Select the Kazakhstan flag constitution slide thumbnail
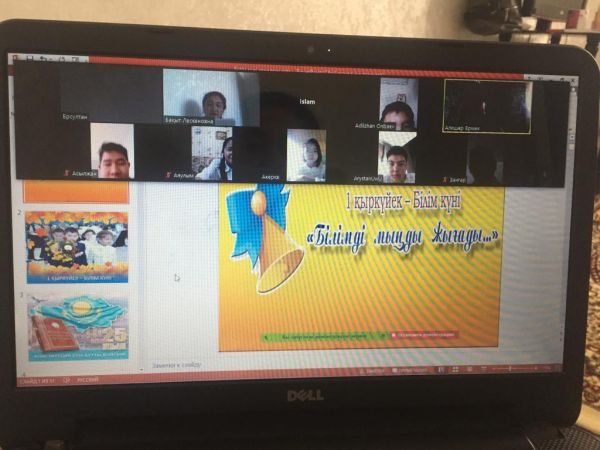The image size is (600, 450). point(77,328)
